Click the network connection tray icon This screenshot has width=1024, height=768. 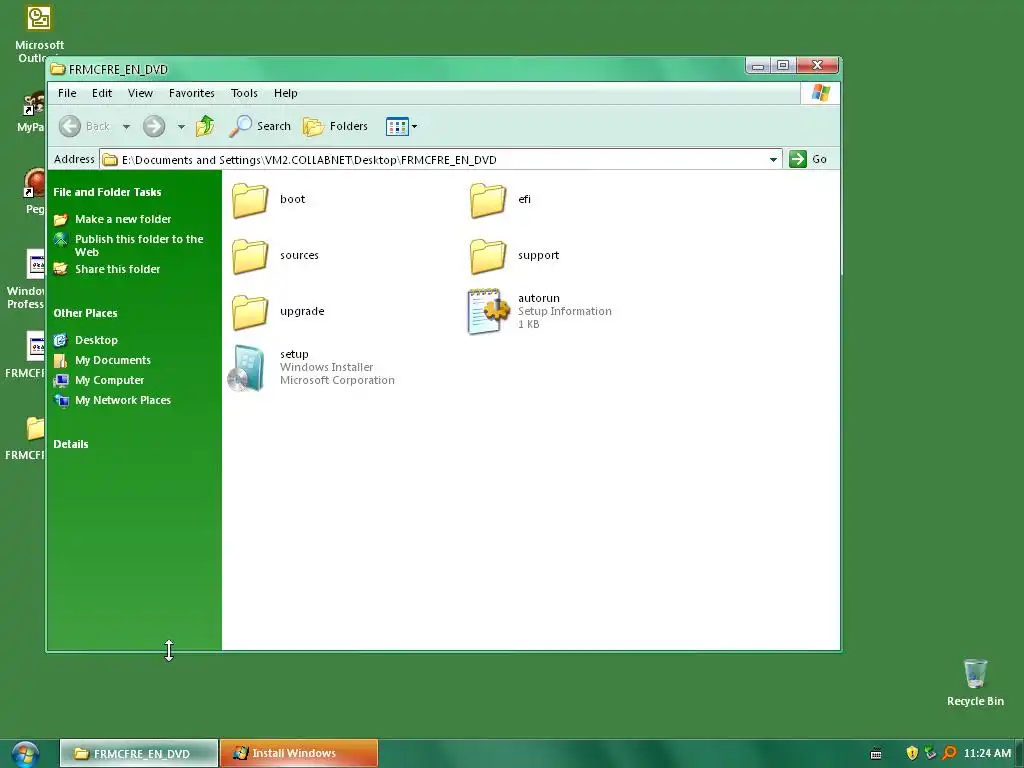pyautogui.click(x=931, y=753)
